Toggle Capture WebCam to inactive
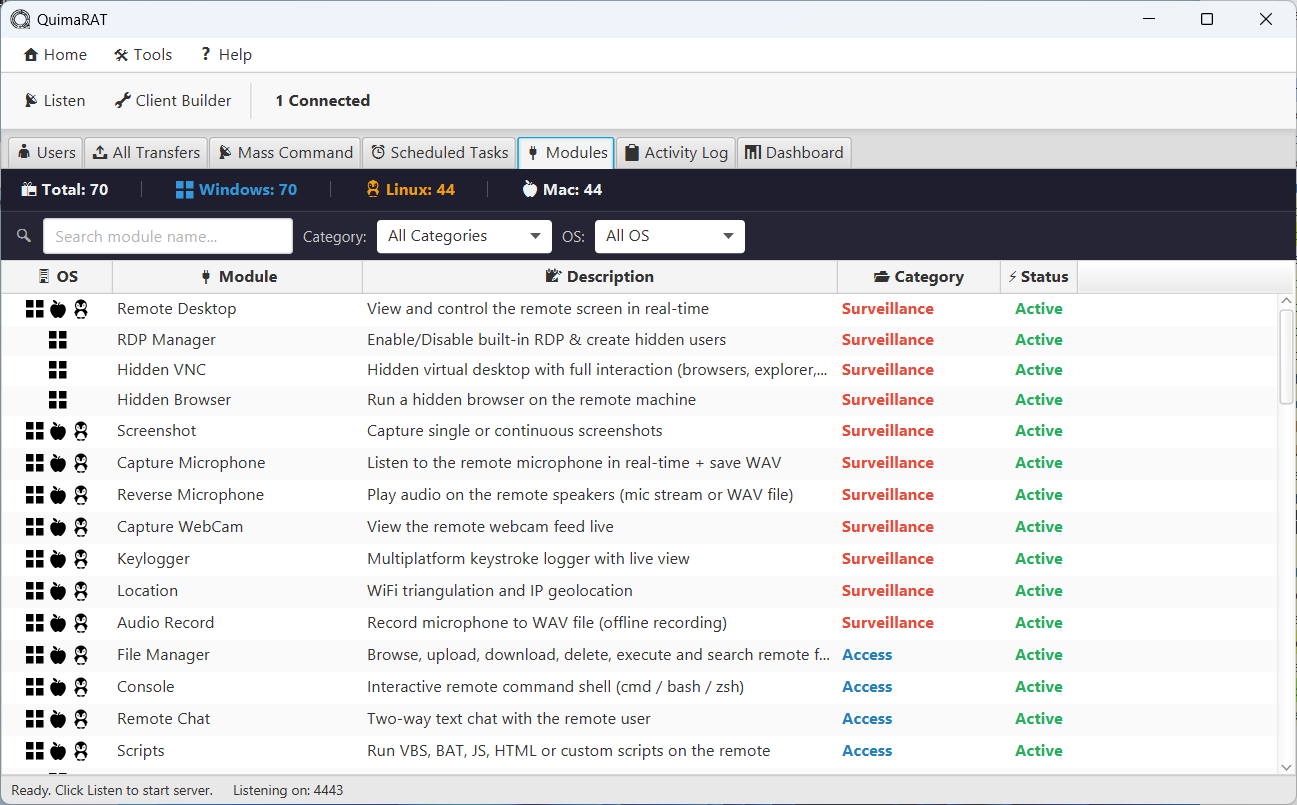1297x805 pixels. coord(1038,526)
